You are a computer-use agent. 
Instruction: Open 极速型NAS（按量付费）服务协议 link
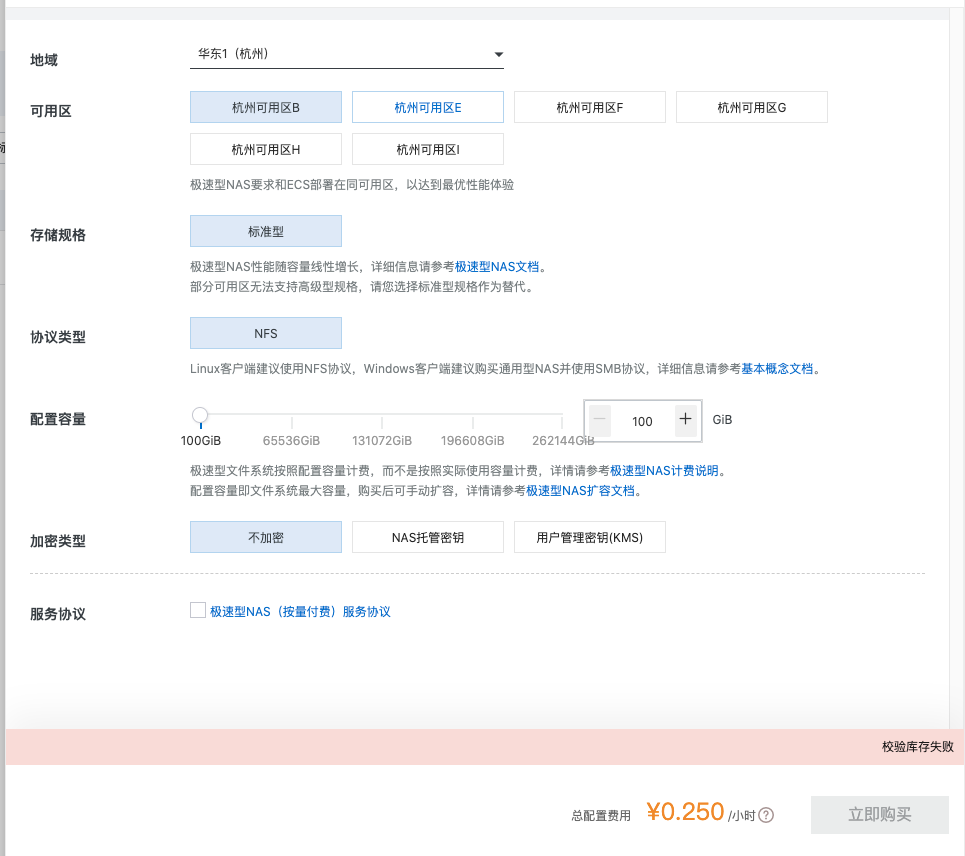click(x=300, y=612)
